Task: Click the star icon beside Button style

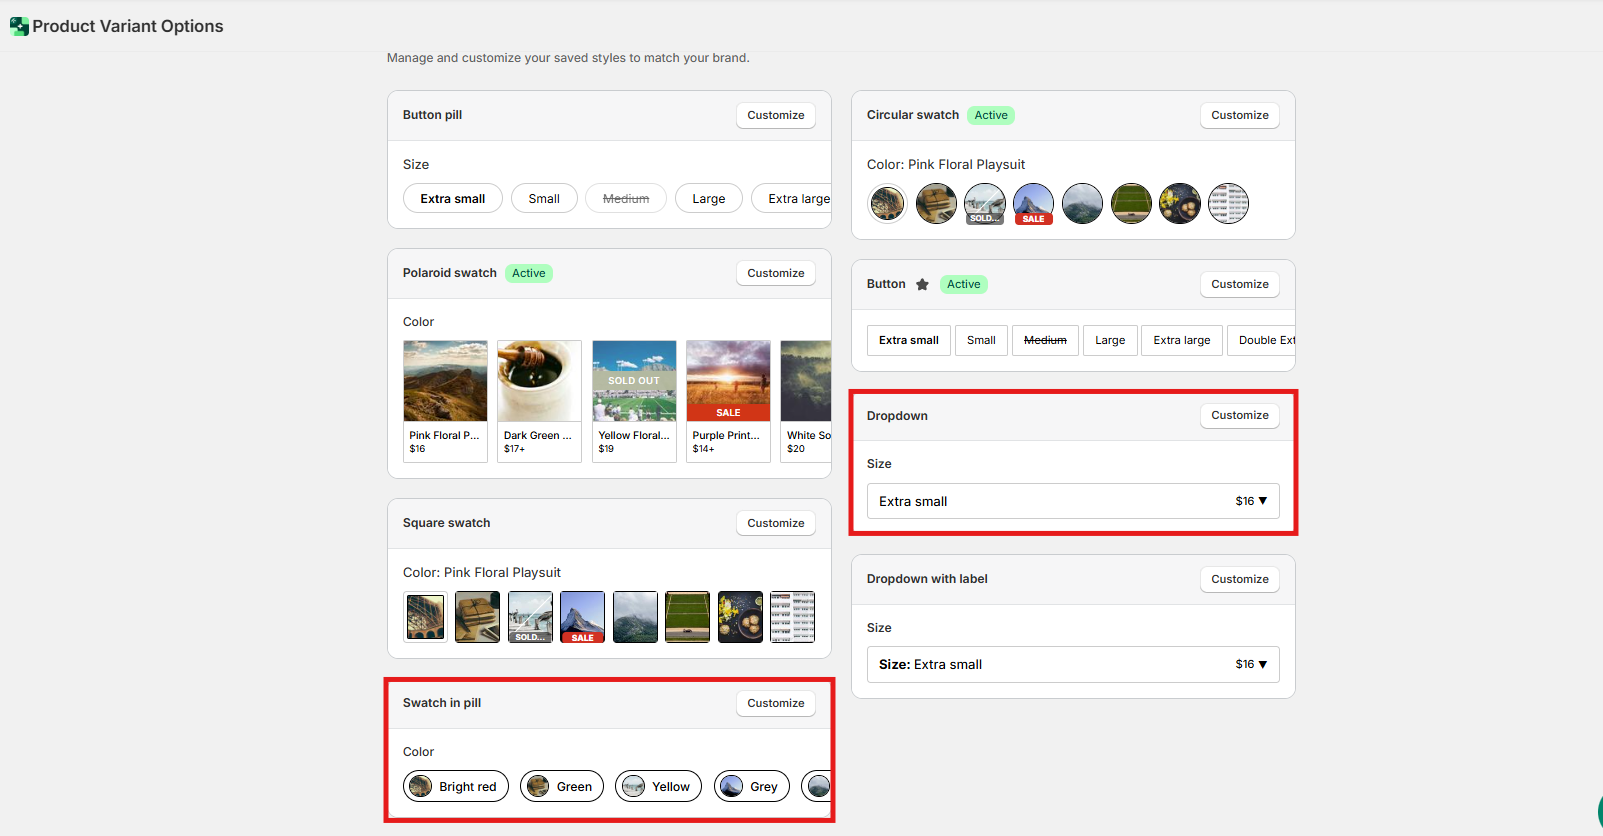Action: pos(922,285)
